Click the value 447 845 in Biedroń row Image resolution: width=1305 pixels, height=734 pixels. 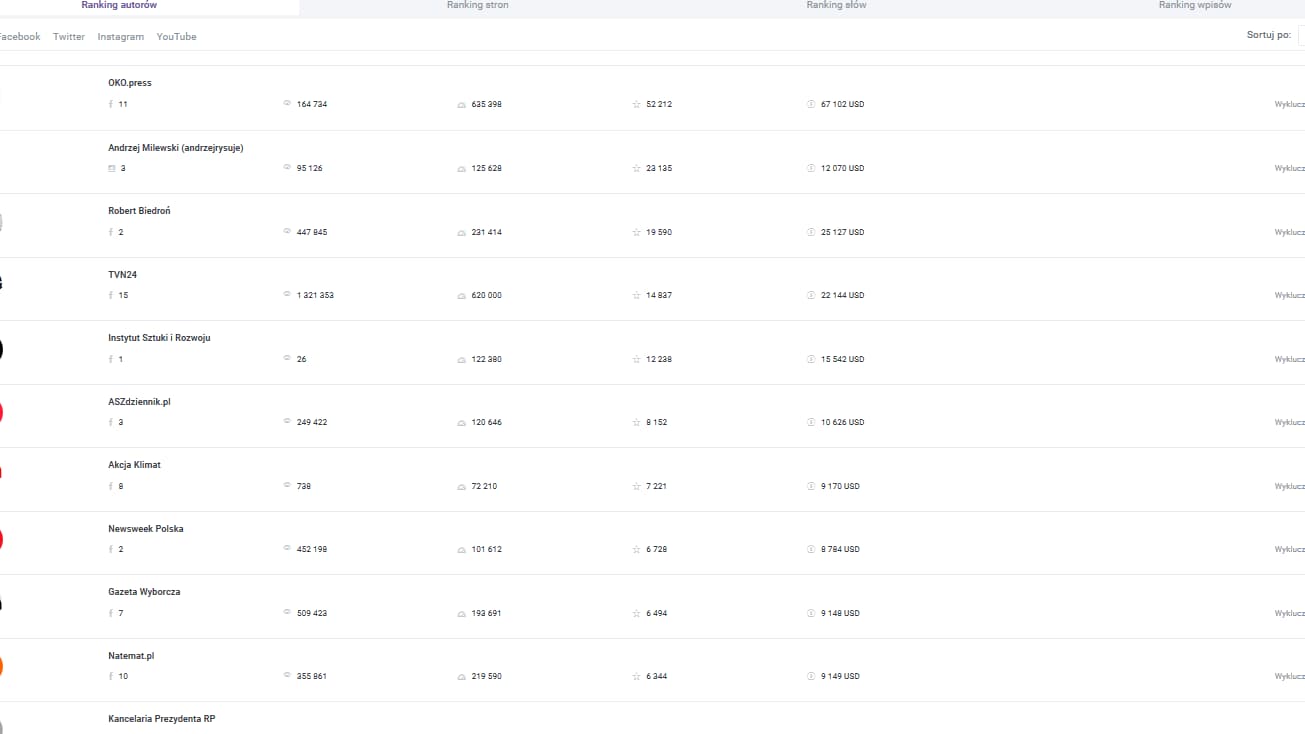click(312, 232)
